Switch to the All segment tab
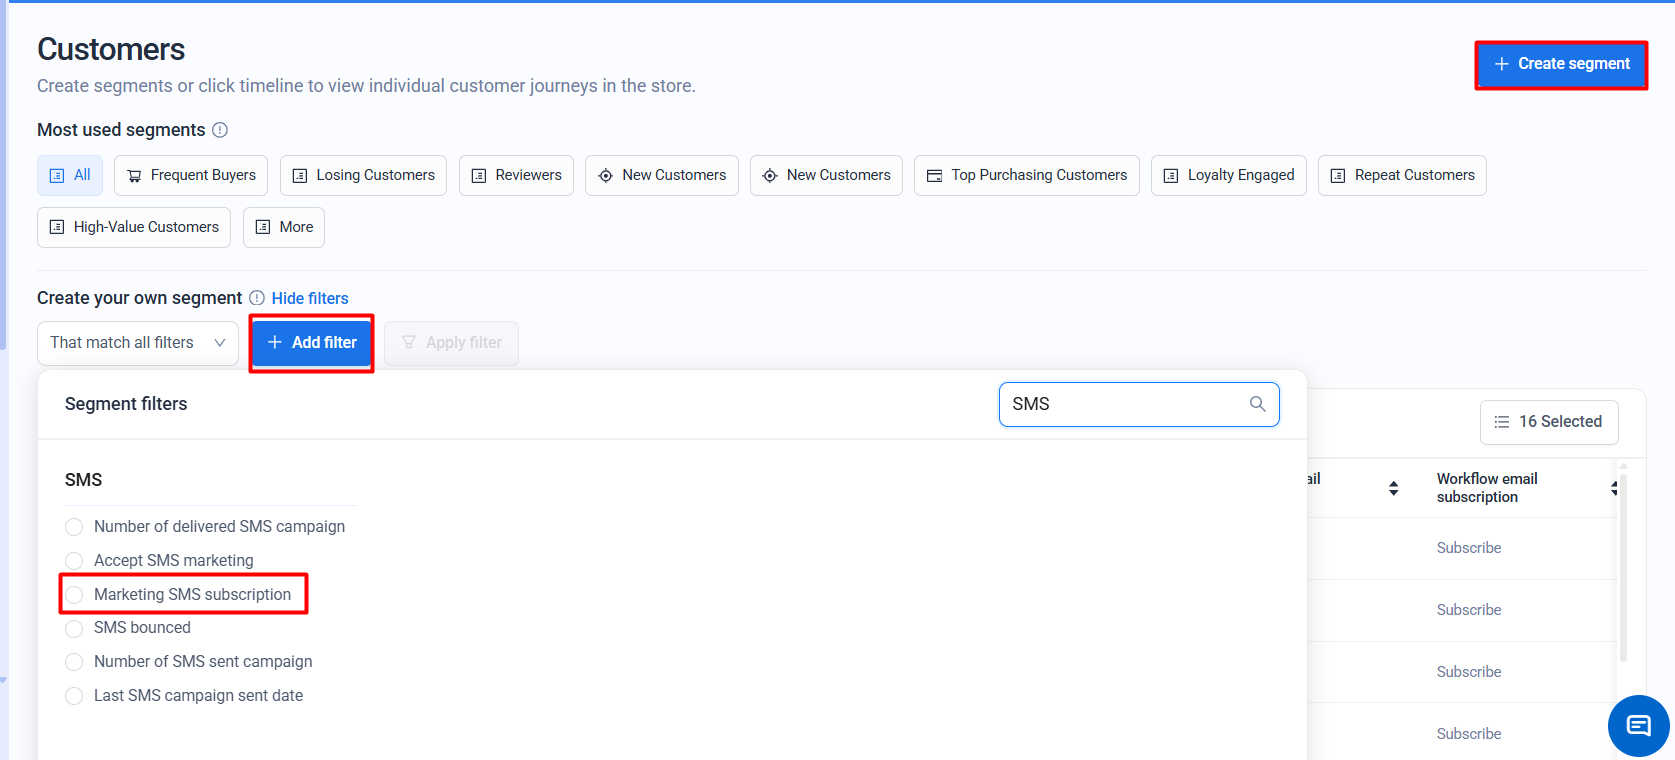Screen dimensions: 1675x760 [70, 175]
